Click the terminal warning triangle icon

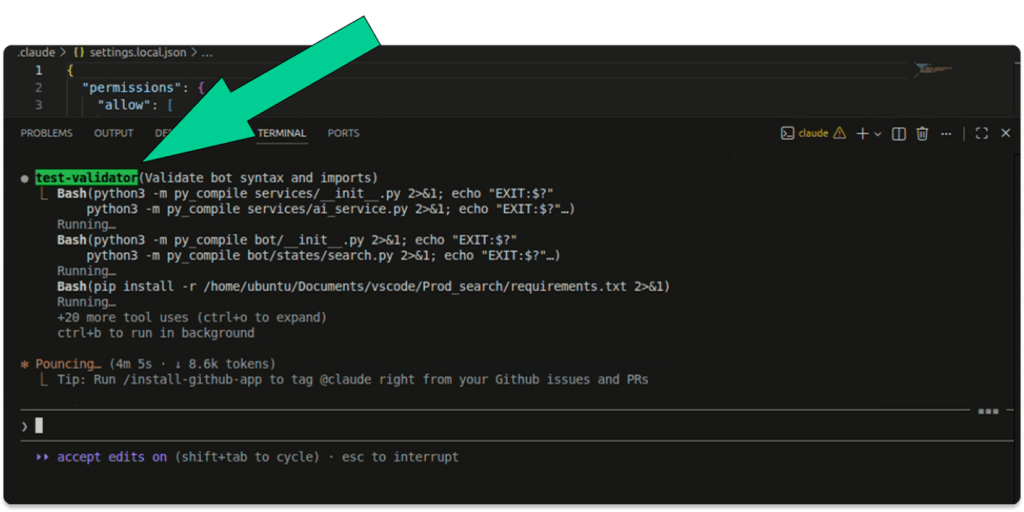coord(839,133)
